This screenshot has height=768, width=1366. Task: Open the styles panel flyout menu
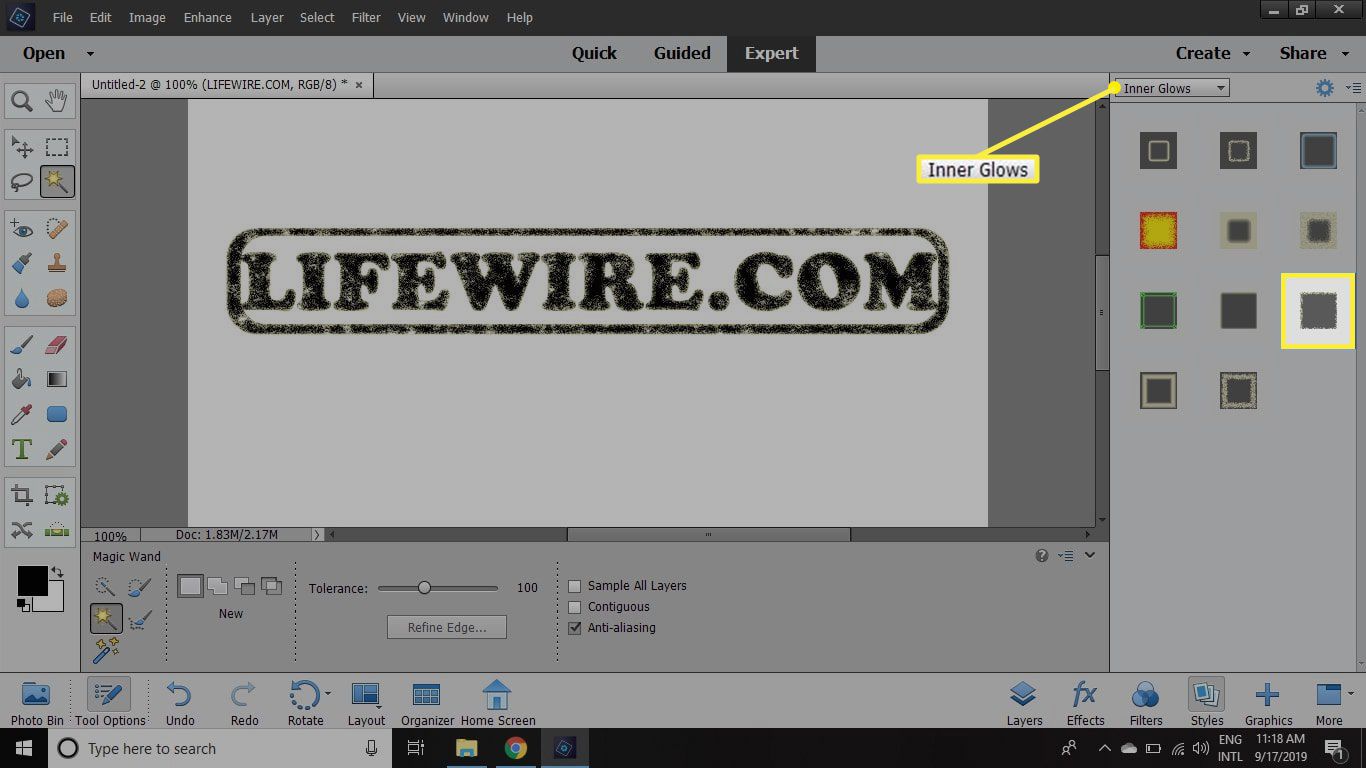[1354, 88]
